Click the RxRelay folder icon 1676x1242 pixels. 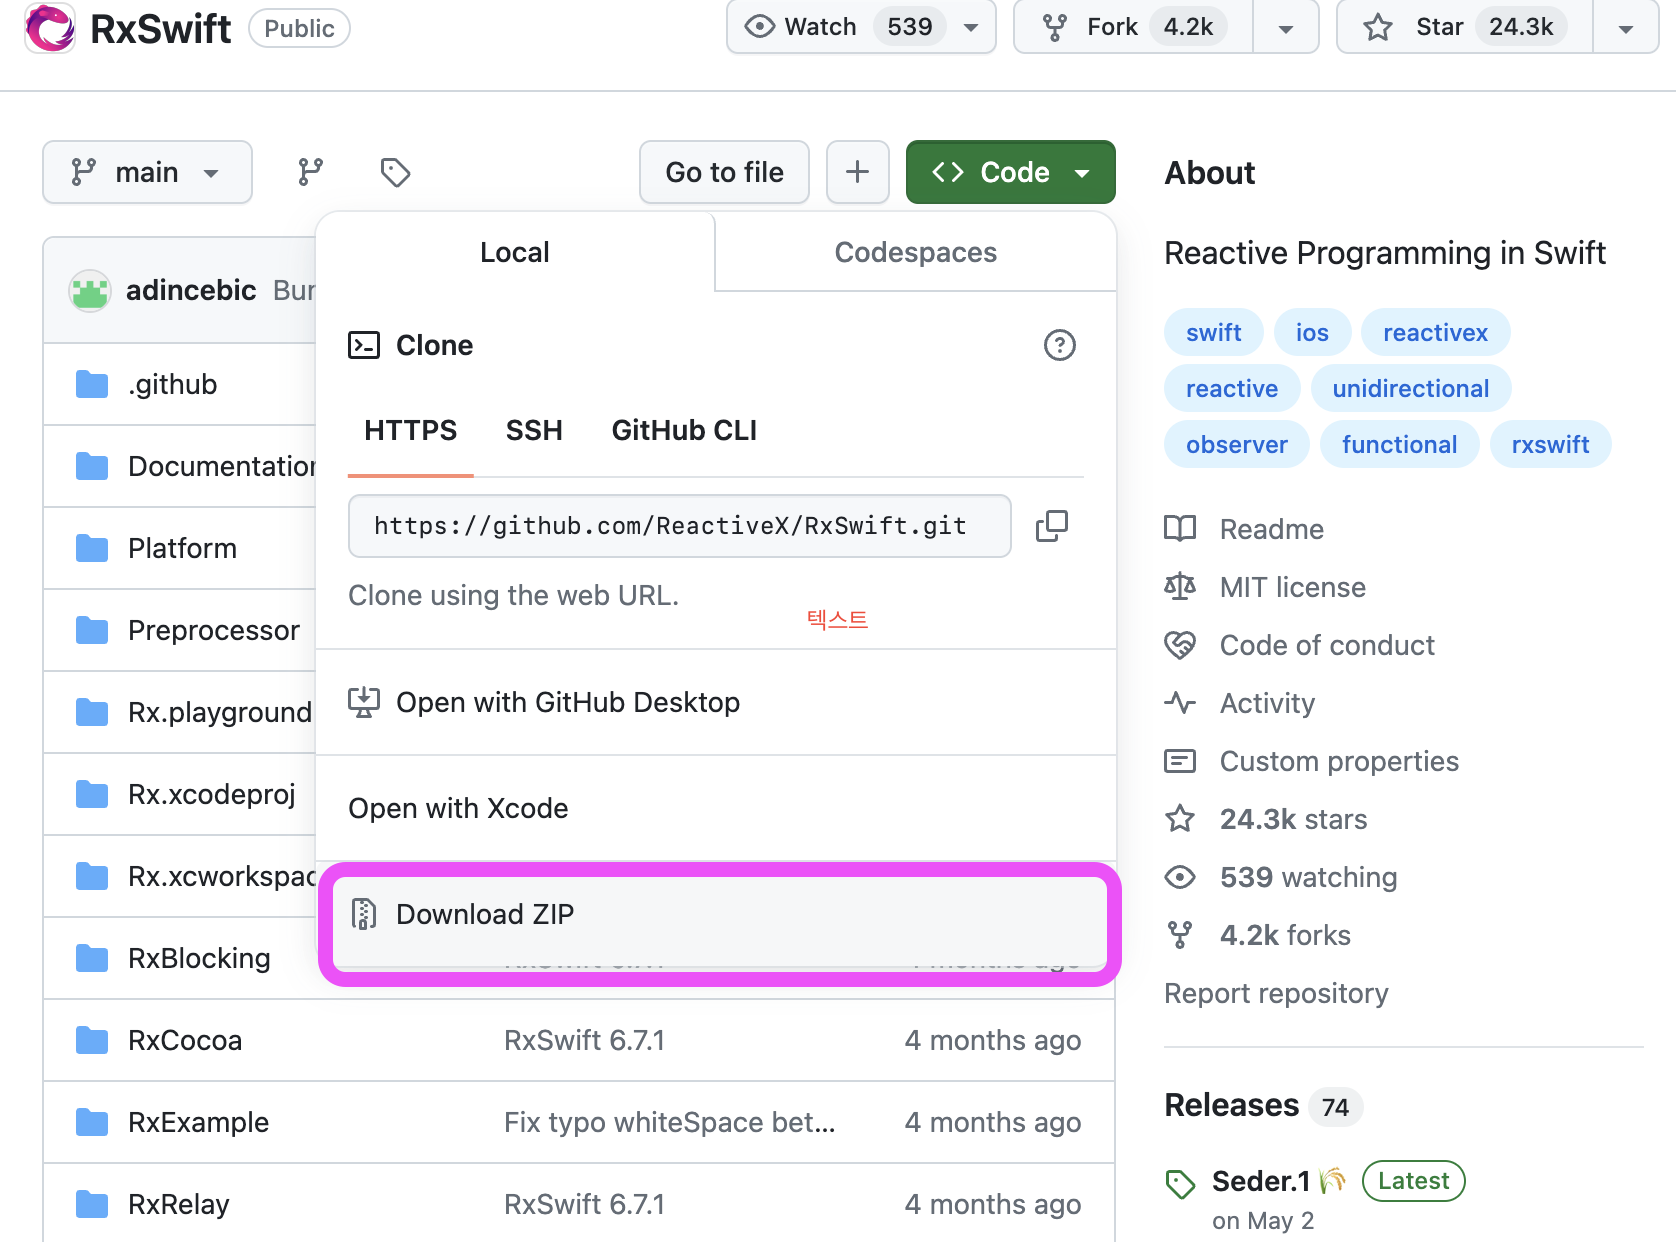tap(92, 1204)
